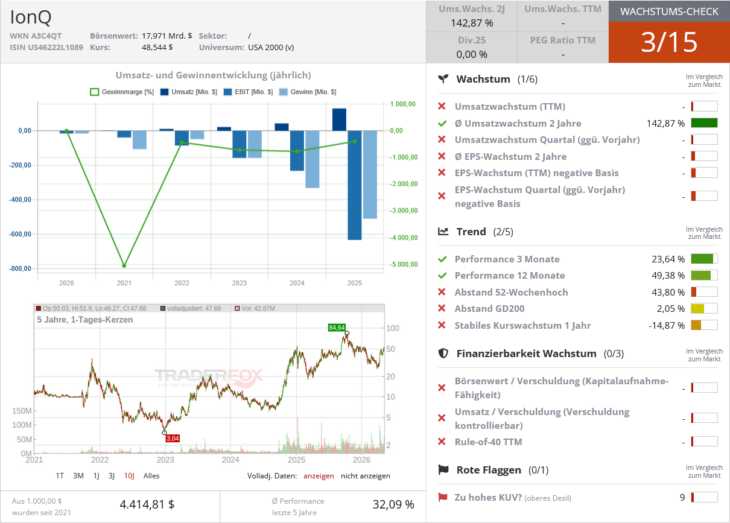Select the Alles chart range
The width and height of the screenshot is (730, 523).
pyautogui.click(x=151, y=475)
